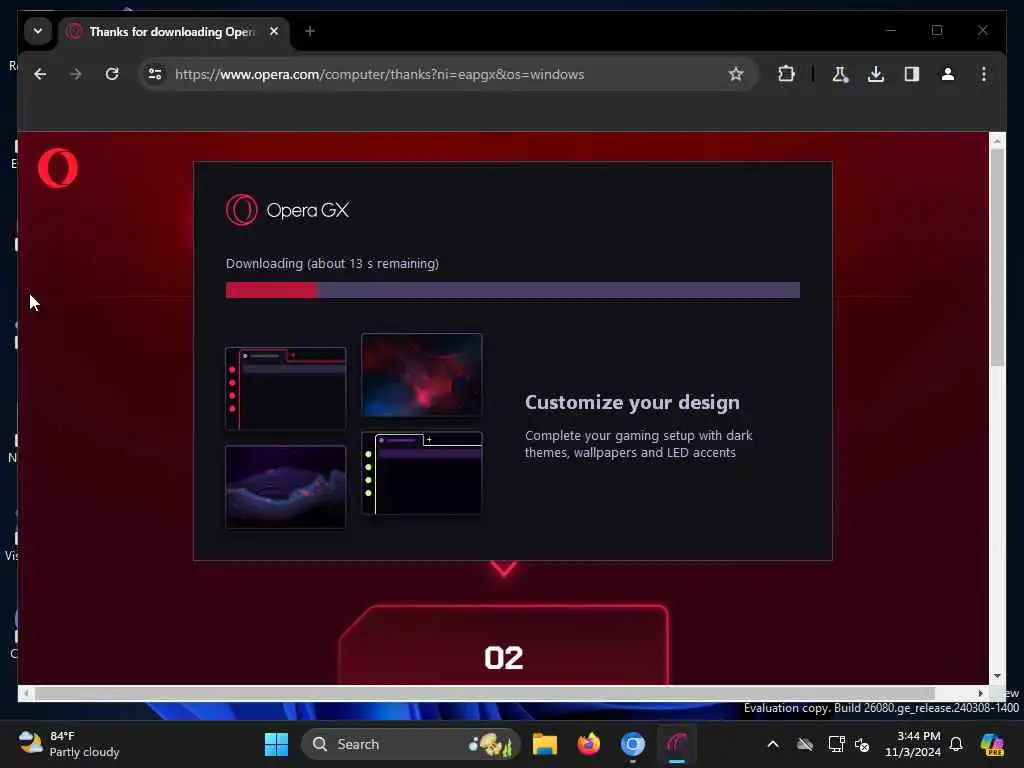
Task: Click the Opera GX logo in panel
Action: click(x=287, y=210)
